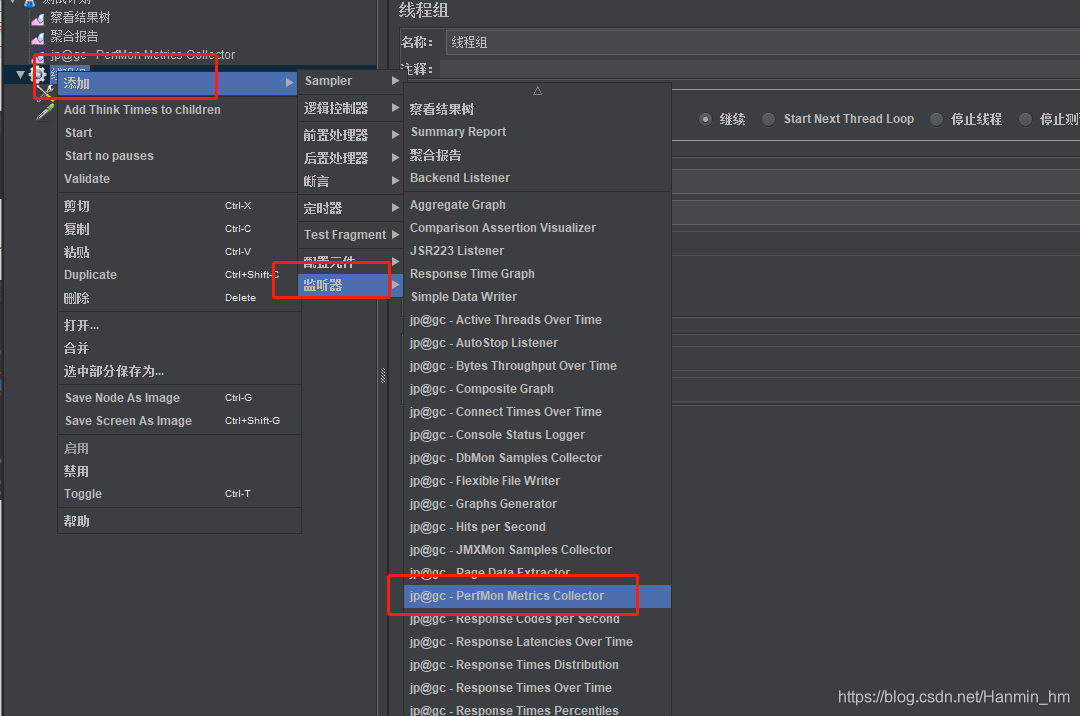Click the thread group gear icon

[39, 74]
